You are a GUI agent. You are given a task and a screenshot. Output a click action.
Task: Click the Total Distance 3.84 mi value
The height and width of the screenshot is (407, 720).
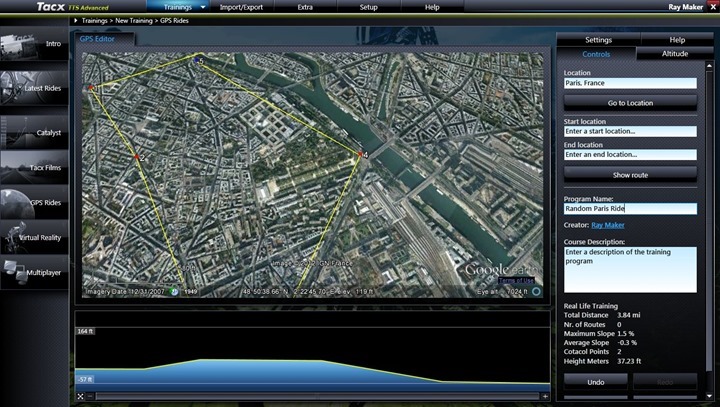[x=629, y=315]
